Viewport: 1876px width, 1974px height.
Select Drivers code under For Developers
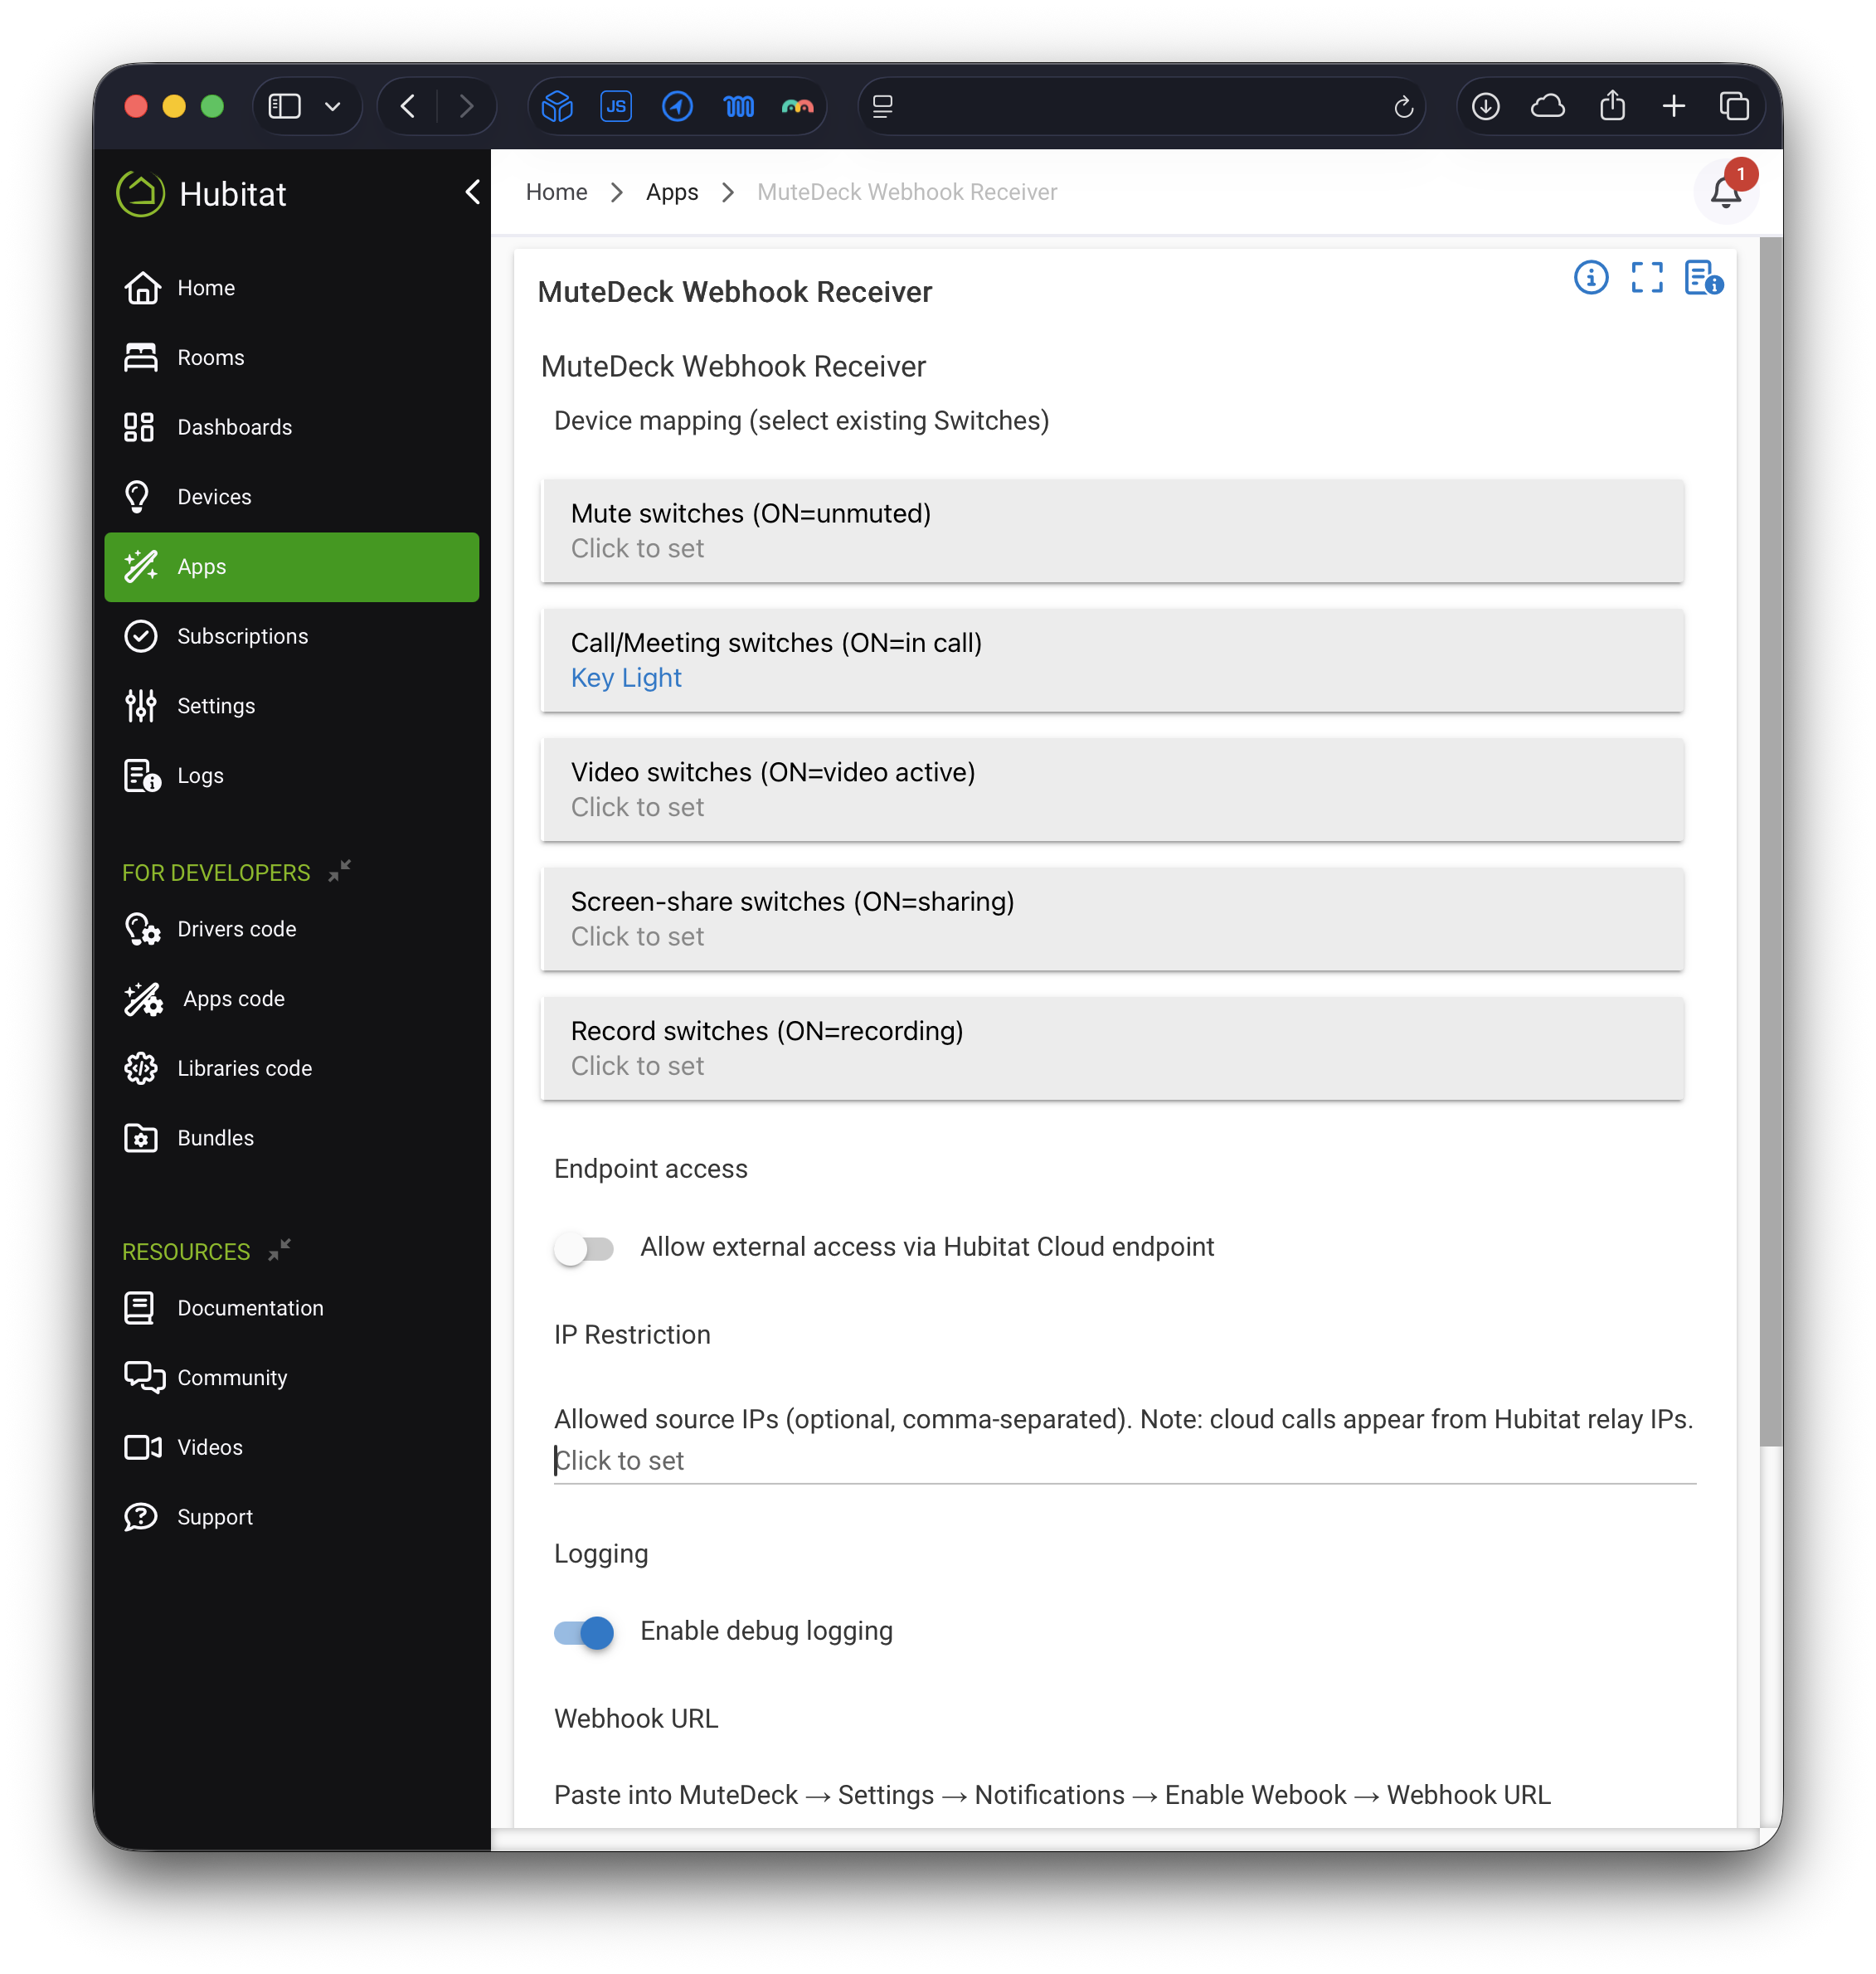[237, 929]
